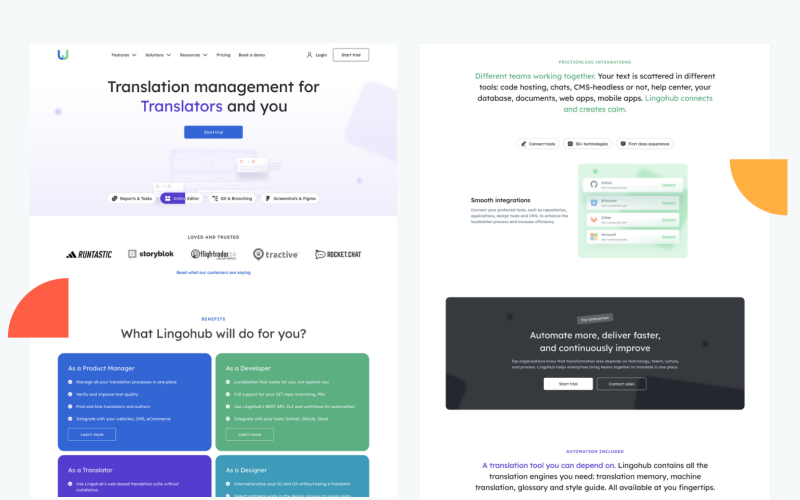Screen dimensions: 800x500
Task: Switch to the Online Editor tab
Action: click(x=182, y=198)
